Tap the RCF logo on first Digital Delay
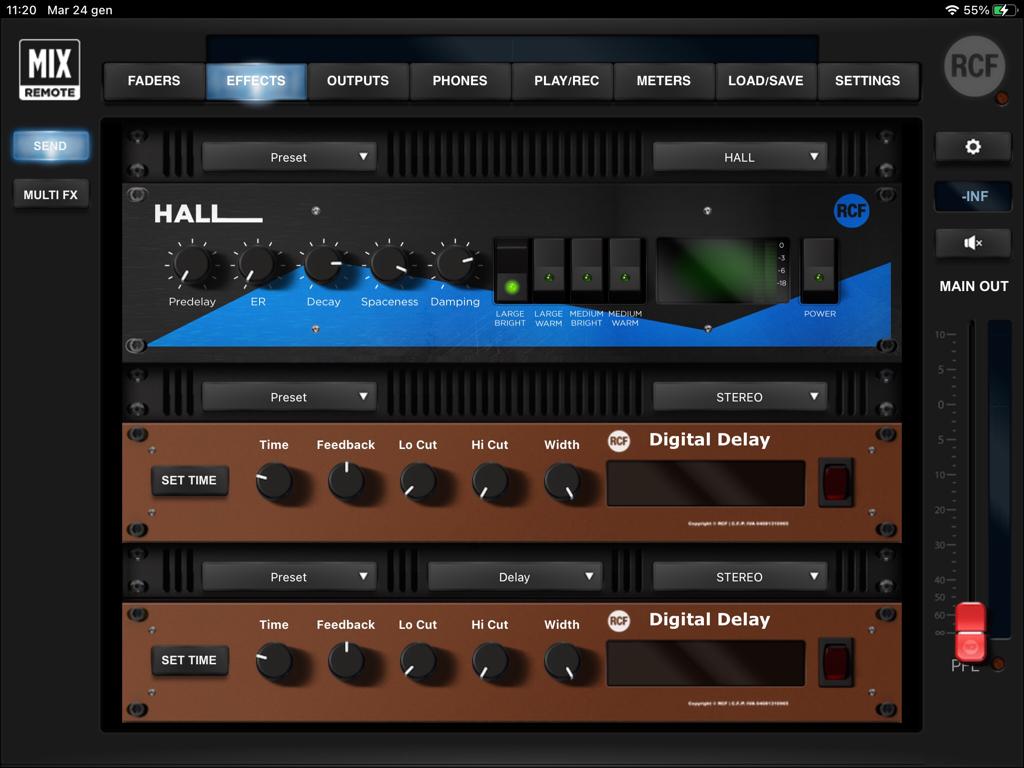Viewport: 1024px width, 768px height. pyautogui.click(x=618, y=441)
